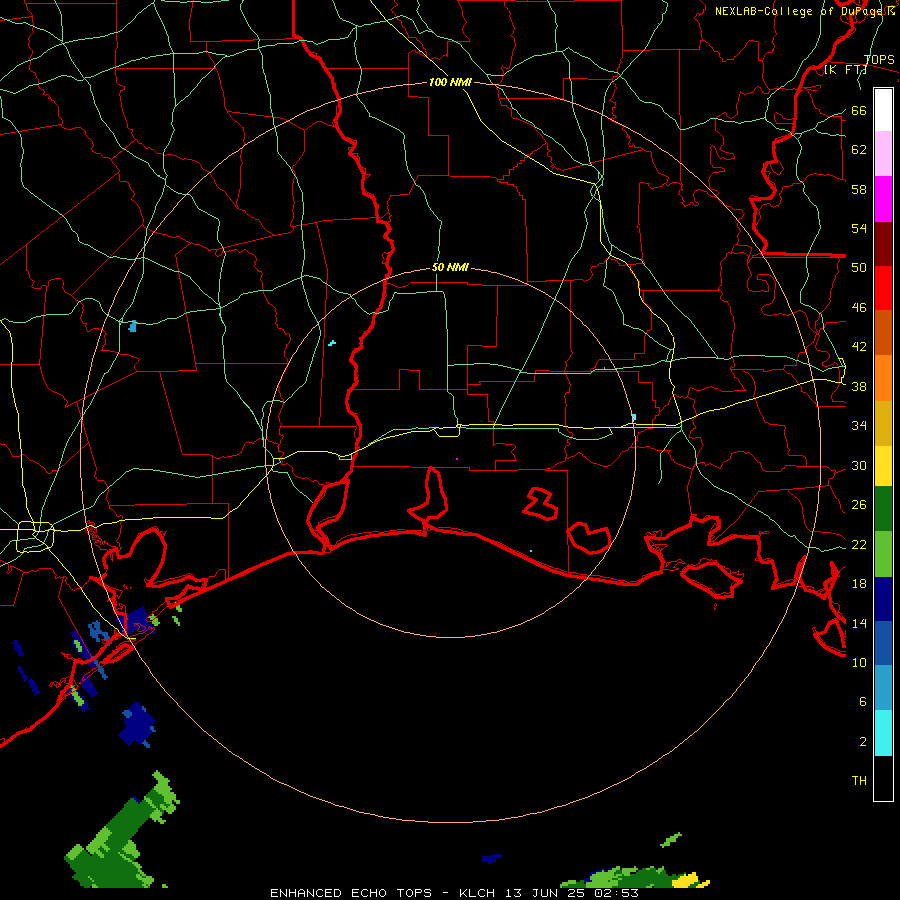Screen dimensions: 900x900
Task: Click the "13 JUN 25 02:53" timestamp
Action: (572, 893)
